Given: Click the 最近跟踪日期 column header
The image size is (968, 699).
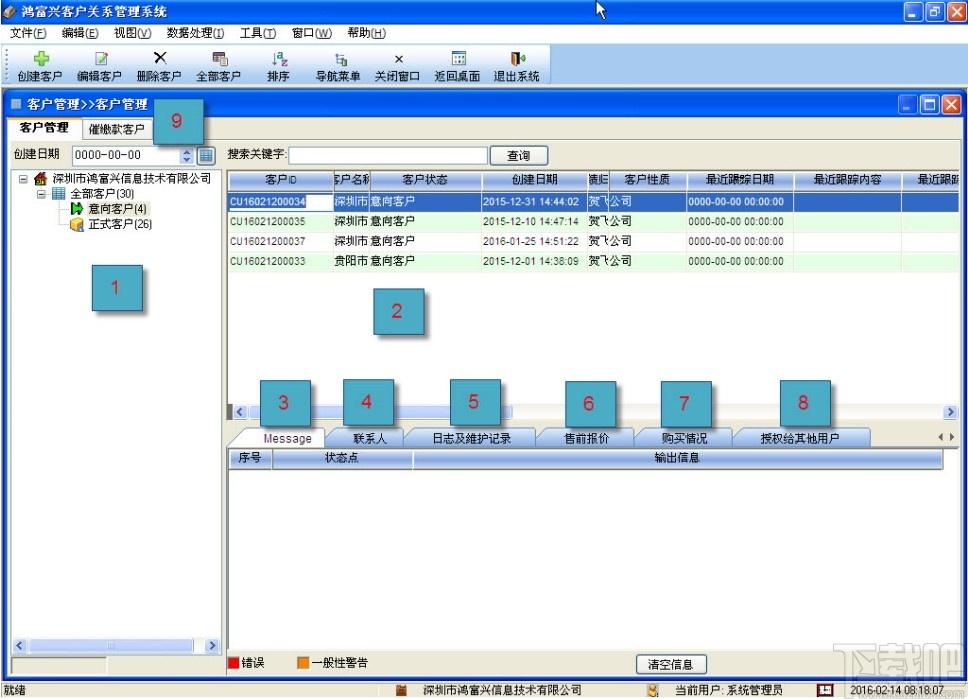Looking at the screenshot, I should tap(740, 180).
